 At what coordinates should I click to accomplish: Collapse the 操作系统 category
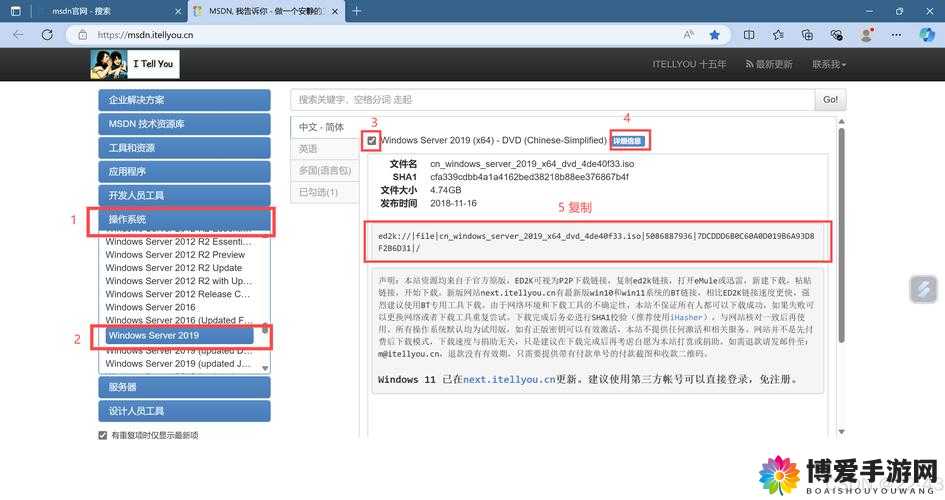pos(184,219)
